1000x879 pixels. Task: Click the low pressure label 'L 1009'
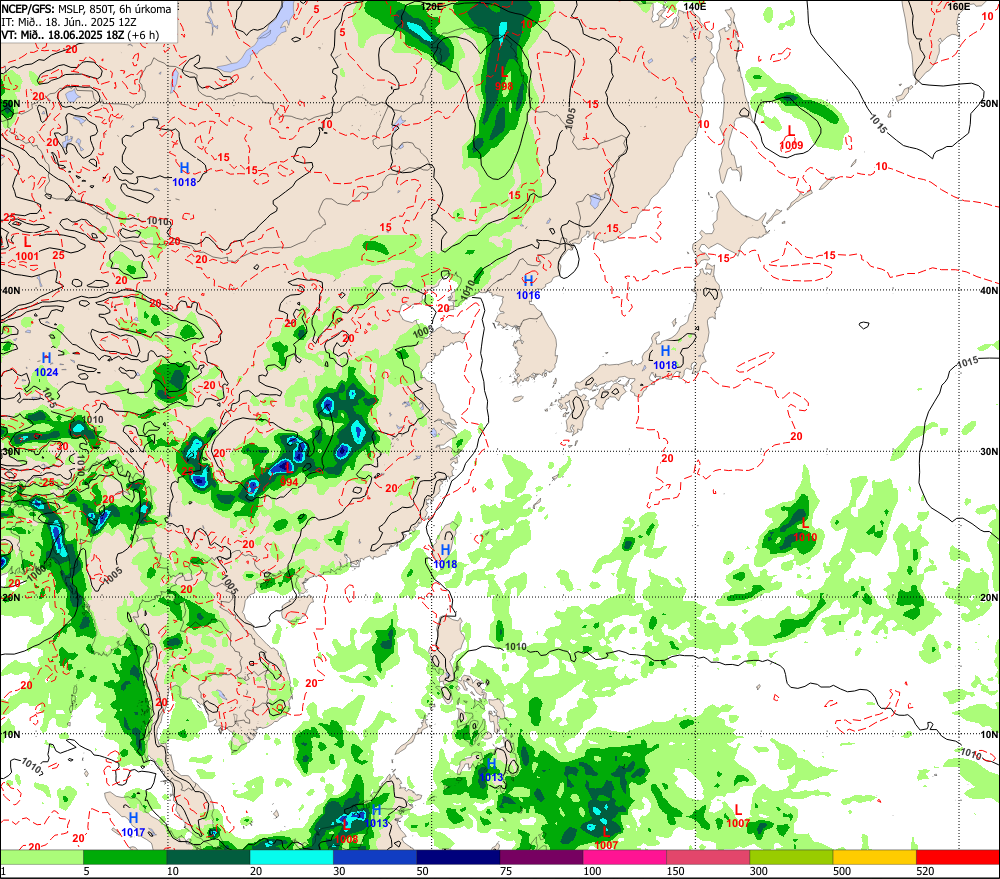[x=791, y=138]
